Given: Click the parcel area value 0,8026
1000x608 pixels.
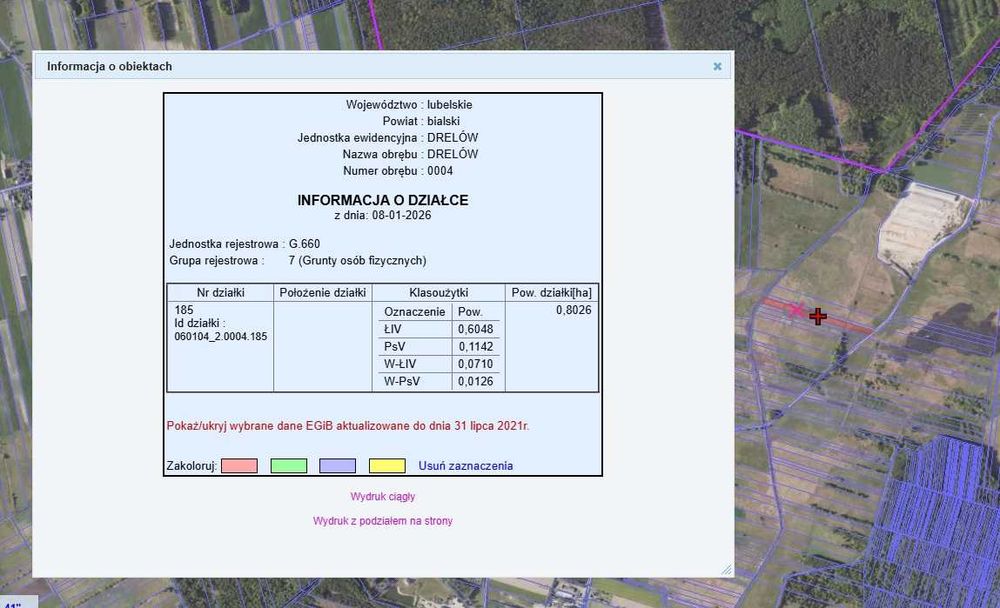Looking at the screenshot, I should point(573,310).
